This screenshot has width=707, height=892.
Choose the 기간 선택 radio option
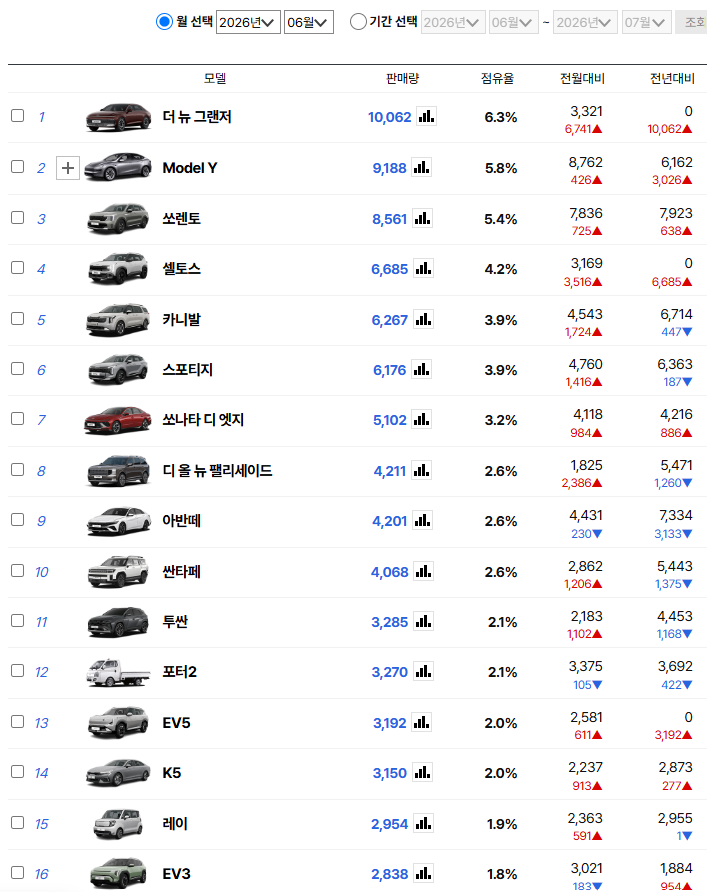click(x=358, y=22)
